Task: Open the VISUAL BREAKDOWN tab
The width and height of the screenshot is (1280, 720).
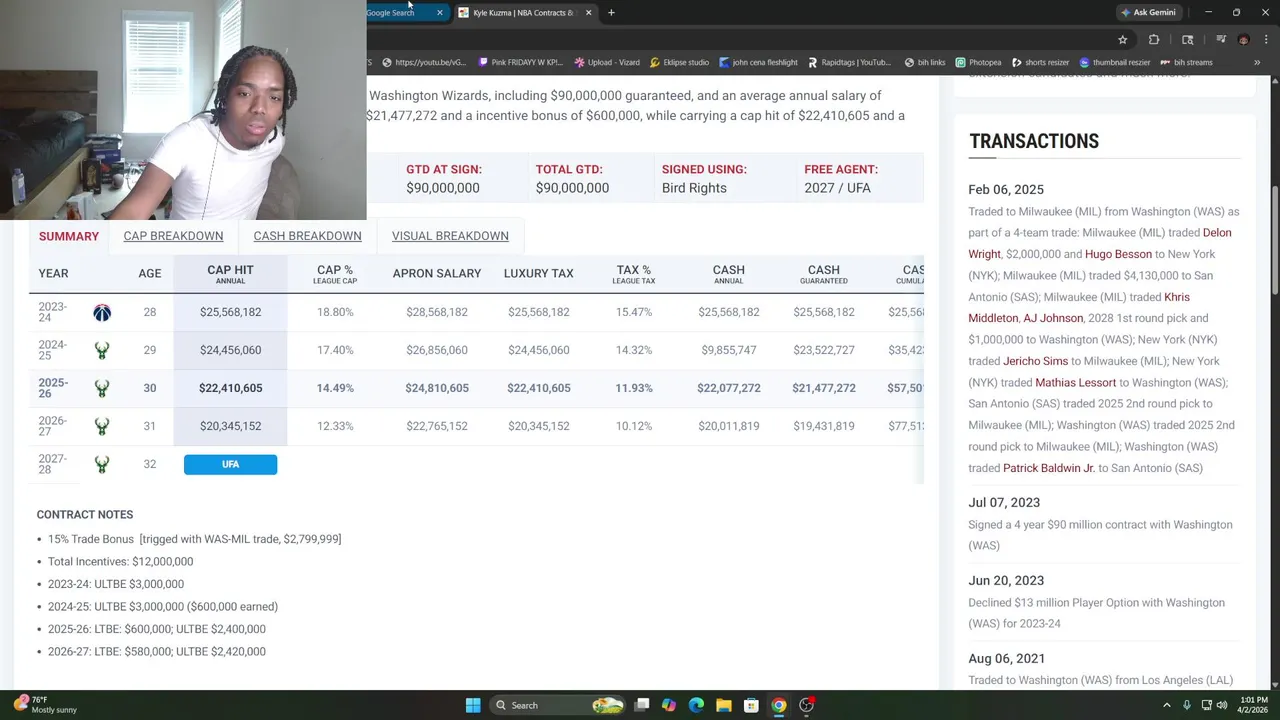Action: coord(450,236)
